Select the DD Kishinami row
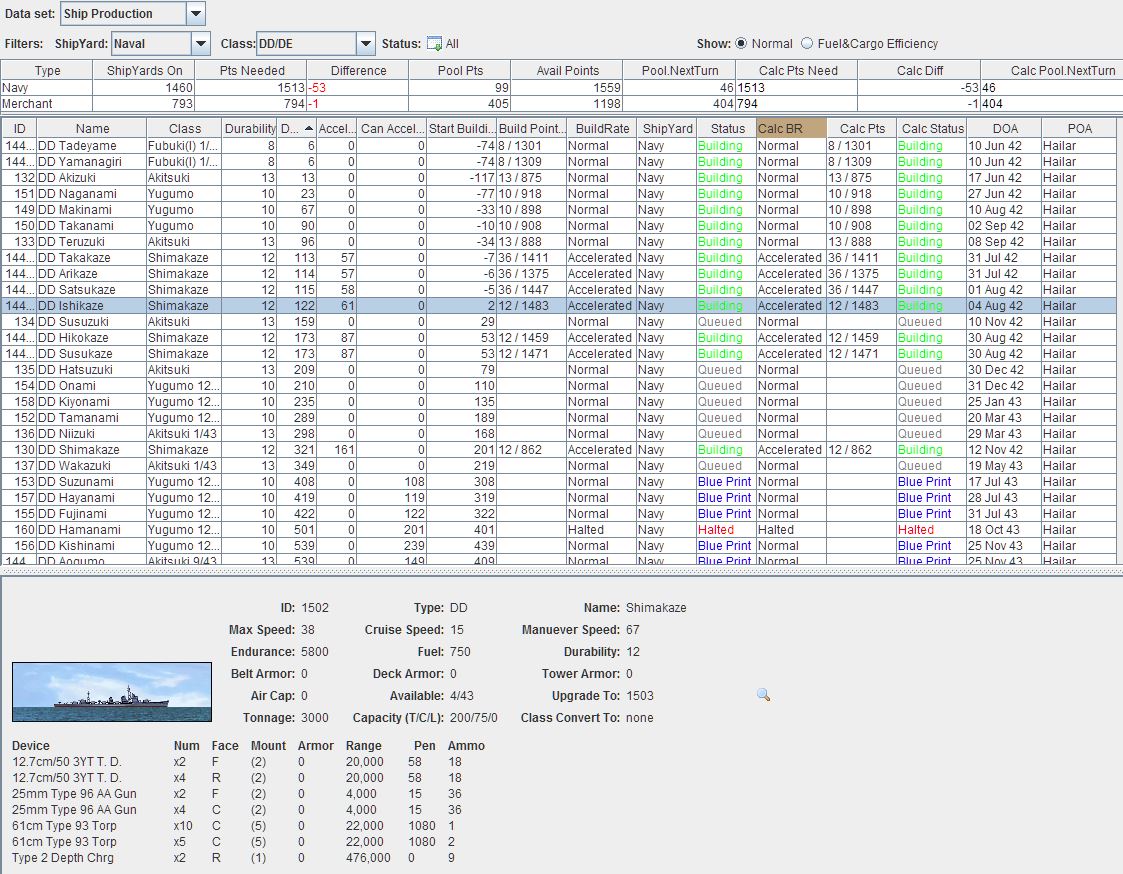The image size is (1123, 874). [559, 545]
